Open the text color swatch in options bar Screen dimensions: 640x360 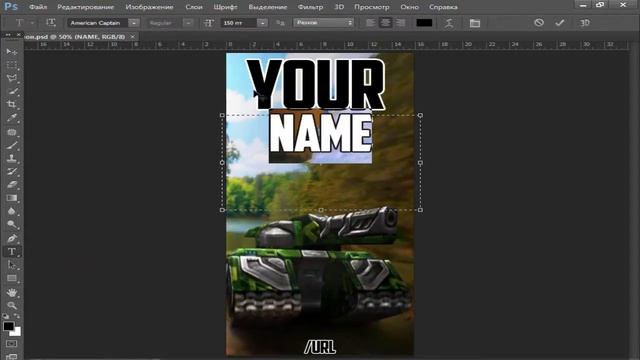point(424,23)
